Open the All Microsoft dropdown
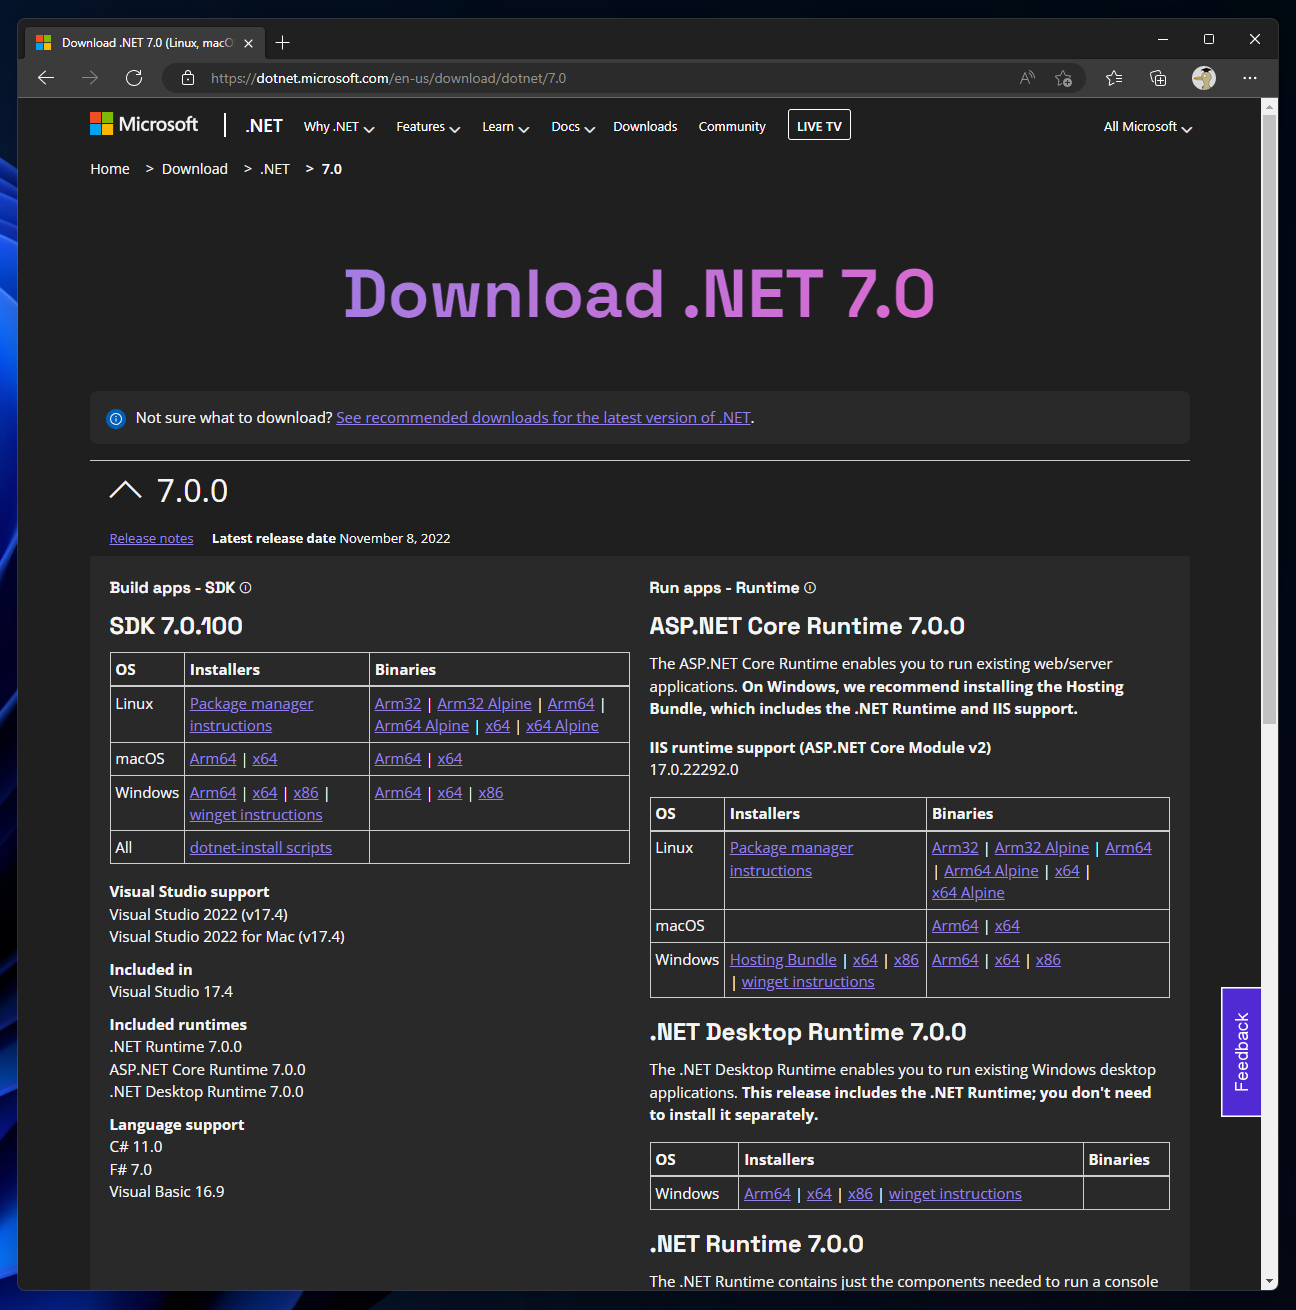This screenshot has height=1310, width=1296. (x=1147, y=127)
